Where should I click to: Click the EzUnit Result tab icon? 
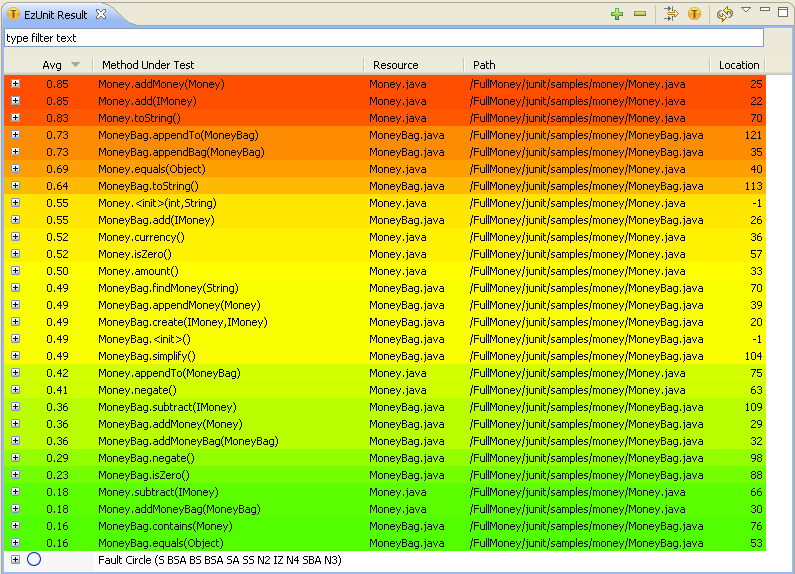tap(14, 15)
